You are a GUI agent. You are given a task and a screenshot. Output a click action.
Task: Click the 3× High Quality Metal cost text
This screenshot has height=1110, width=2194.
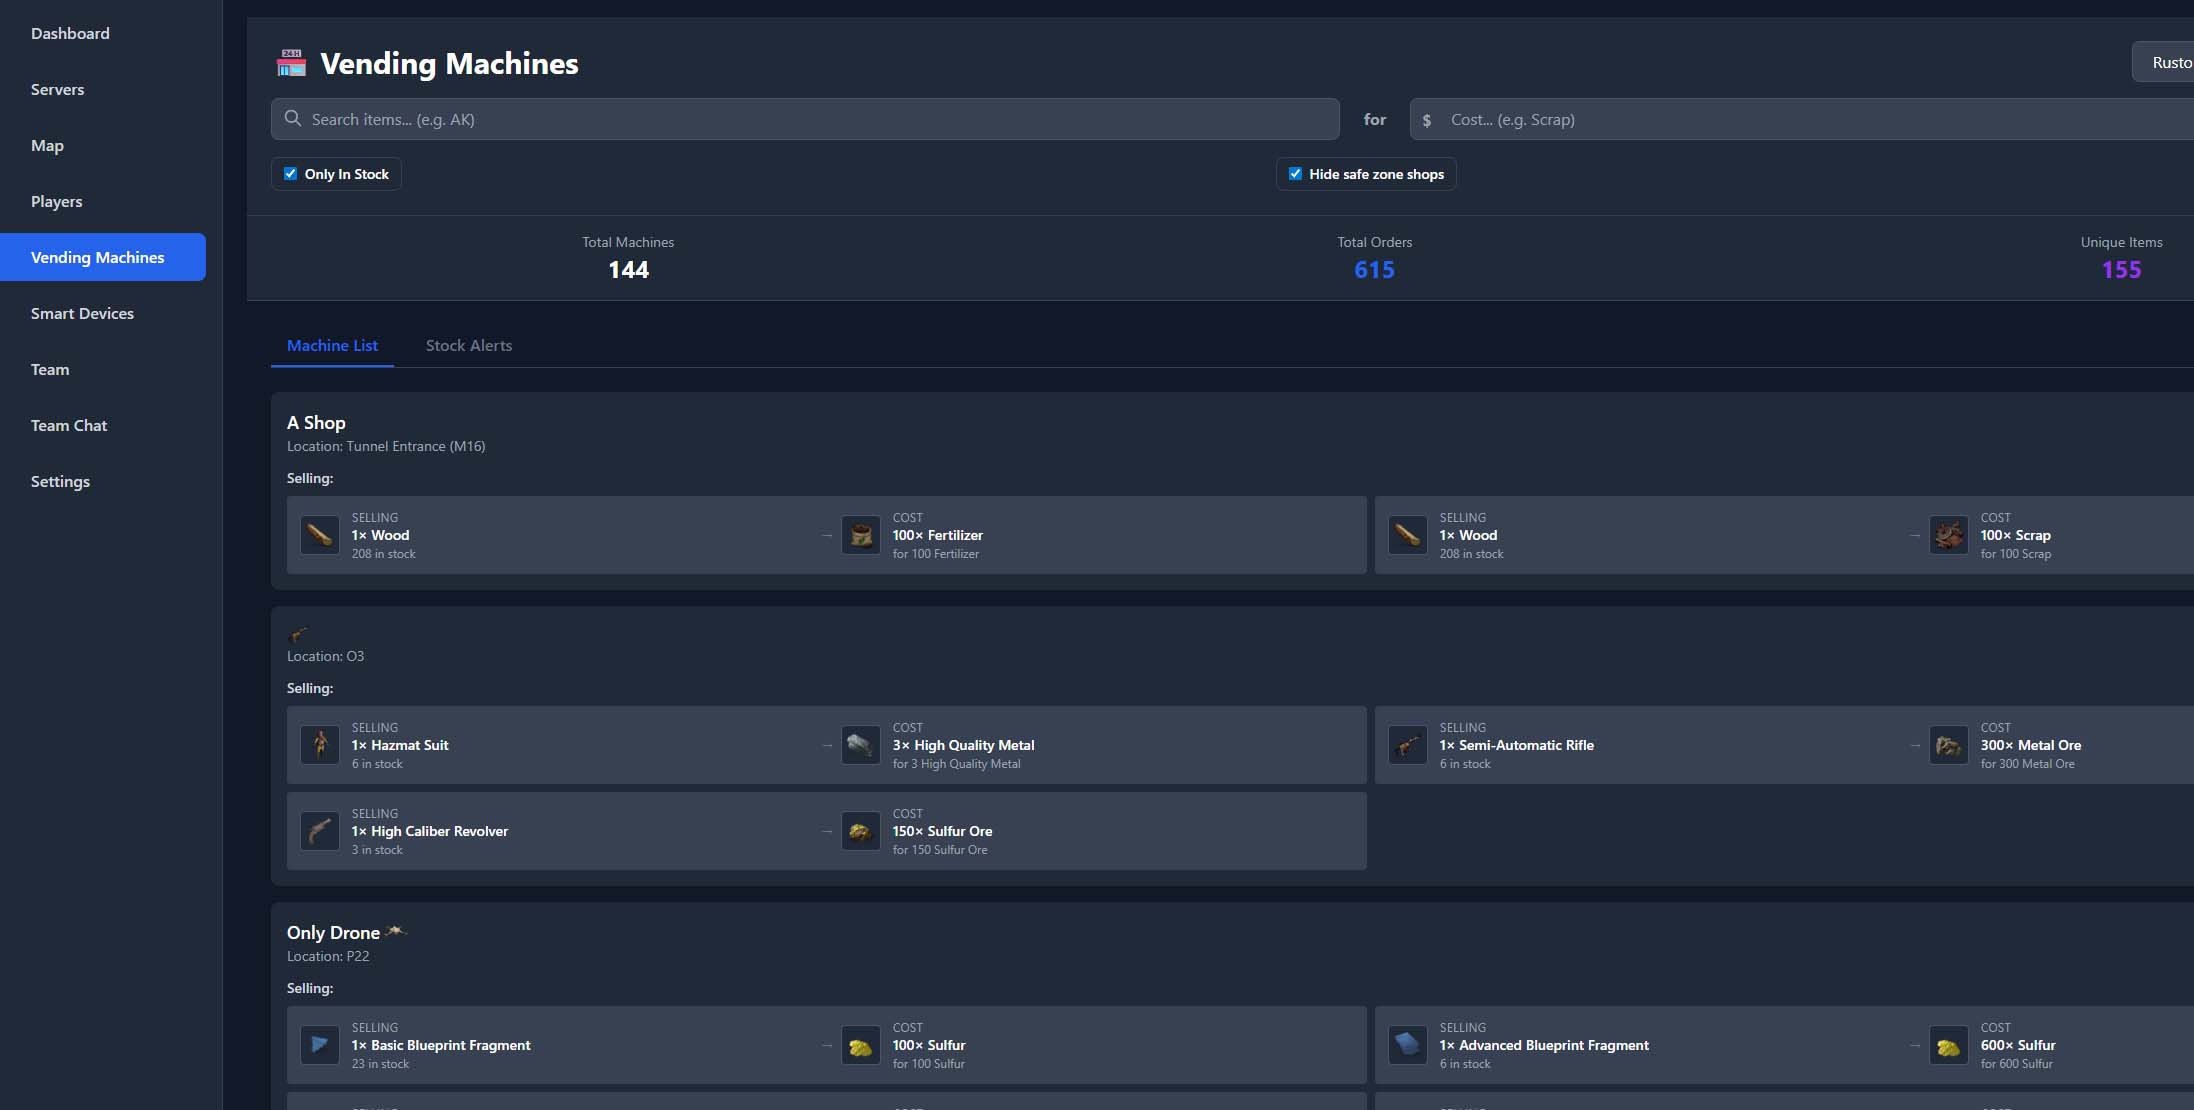click(963, 745)
